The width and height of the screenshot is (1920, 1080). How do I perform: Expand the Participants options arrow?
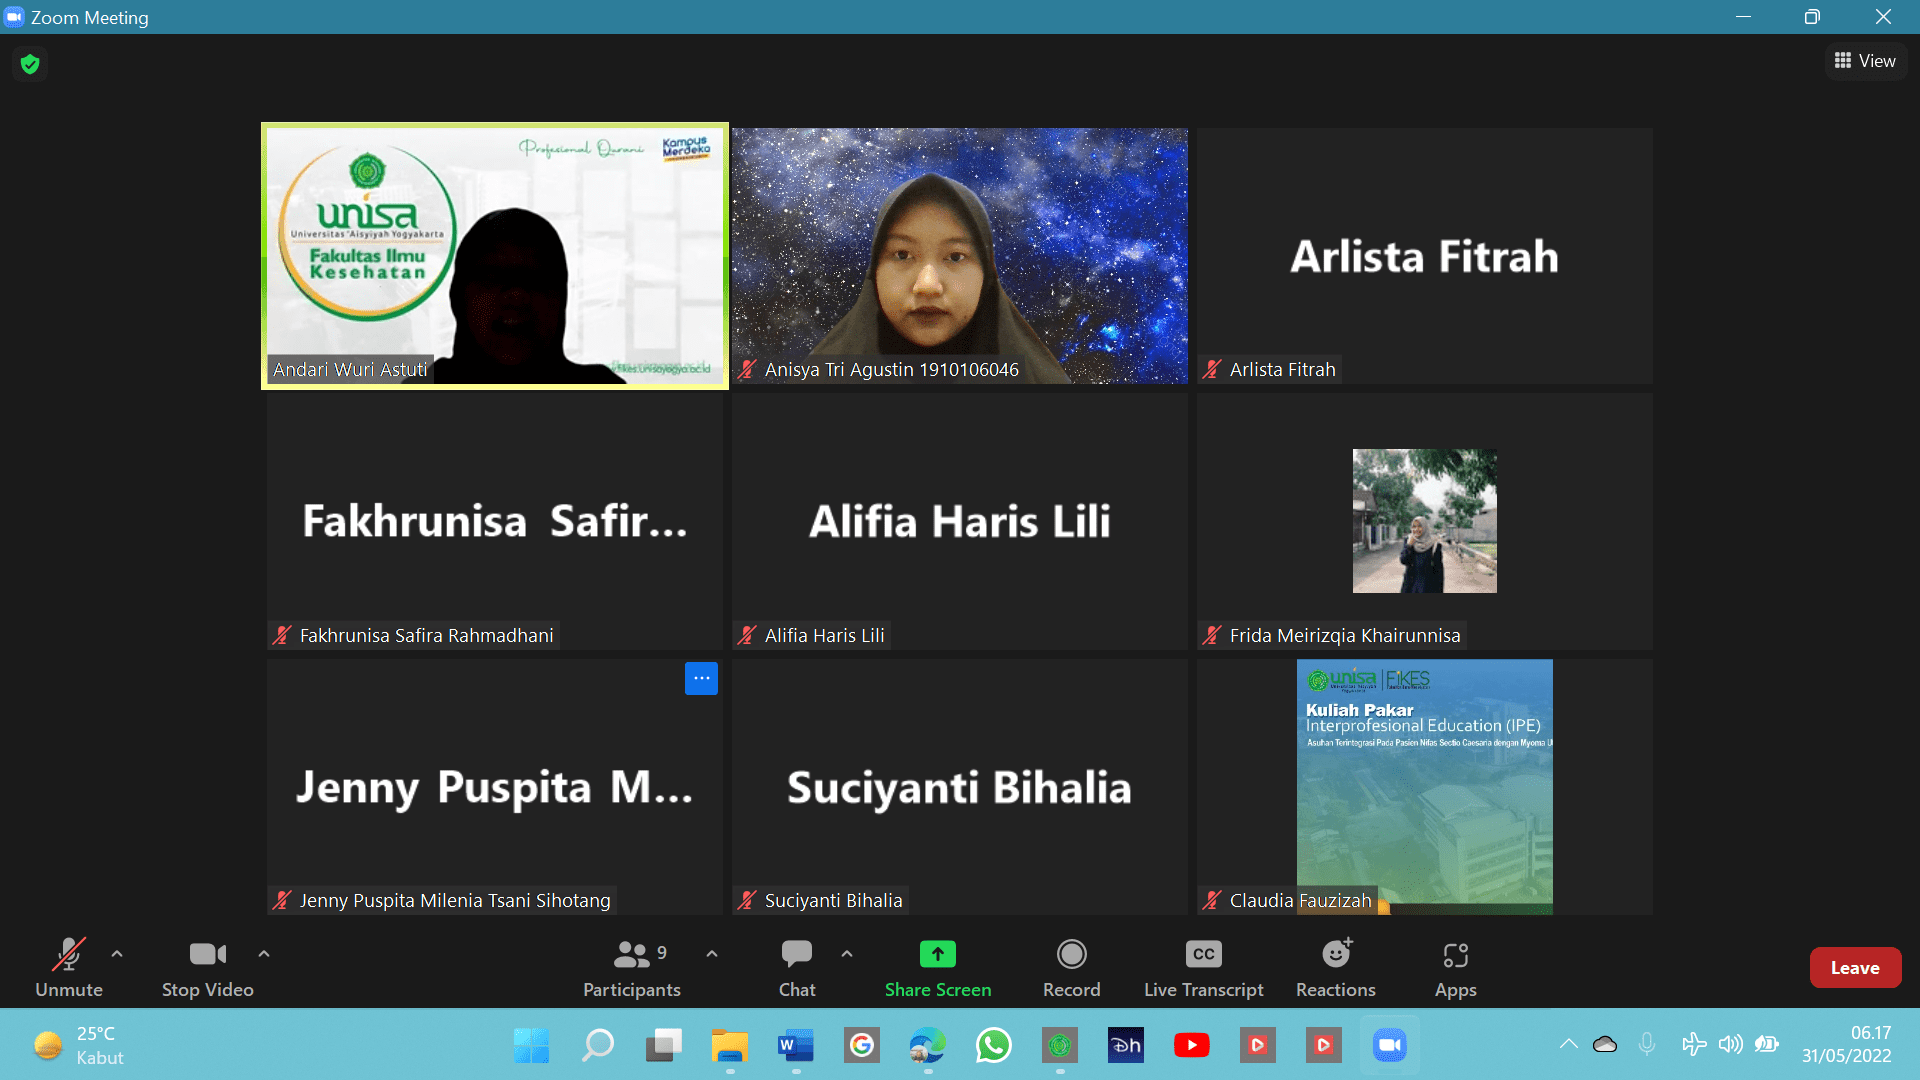click(712, 954)
